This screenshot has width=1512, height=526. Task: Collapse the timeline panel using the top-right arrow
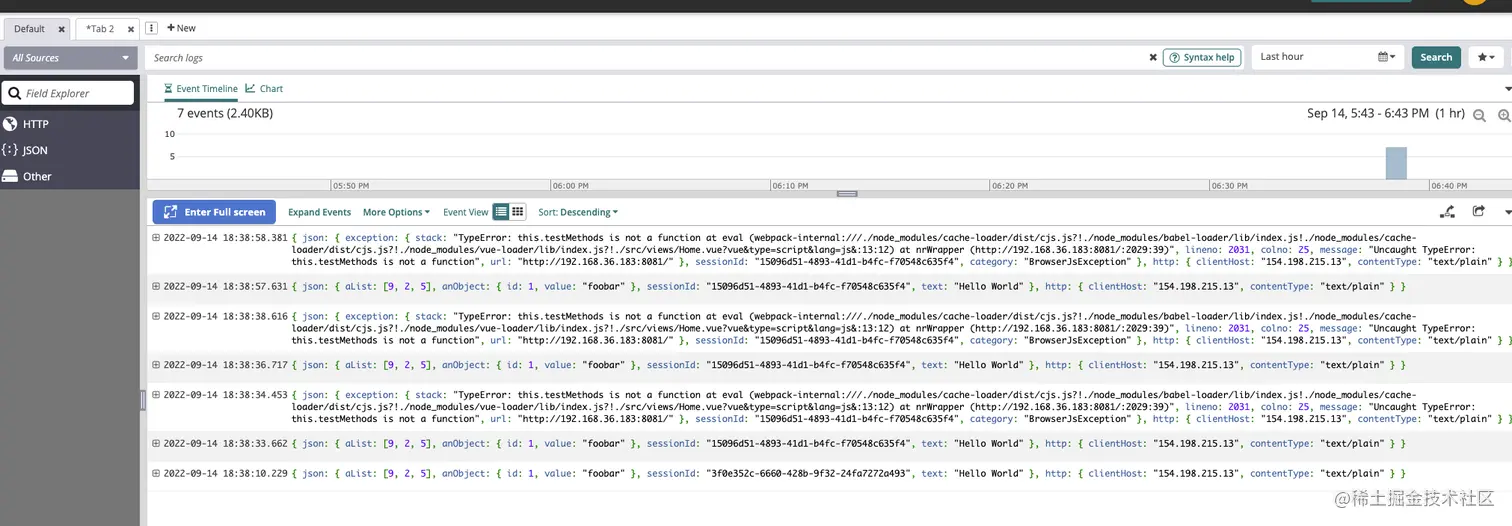coord(1507,89)
